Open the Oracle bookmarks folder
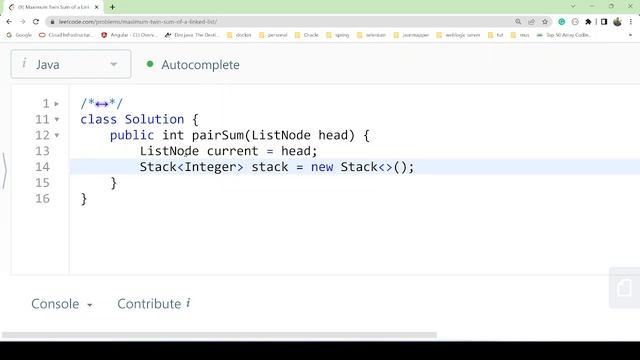Screen dimensions: 640x360 point(307,35)
